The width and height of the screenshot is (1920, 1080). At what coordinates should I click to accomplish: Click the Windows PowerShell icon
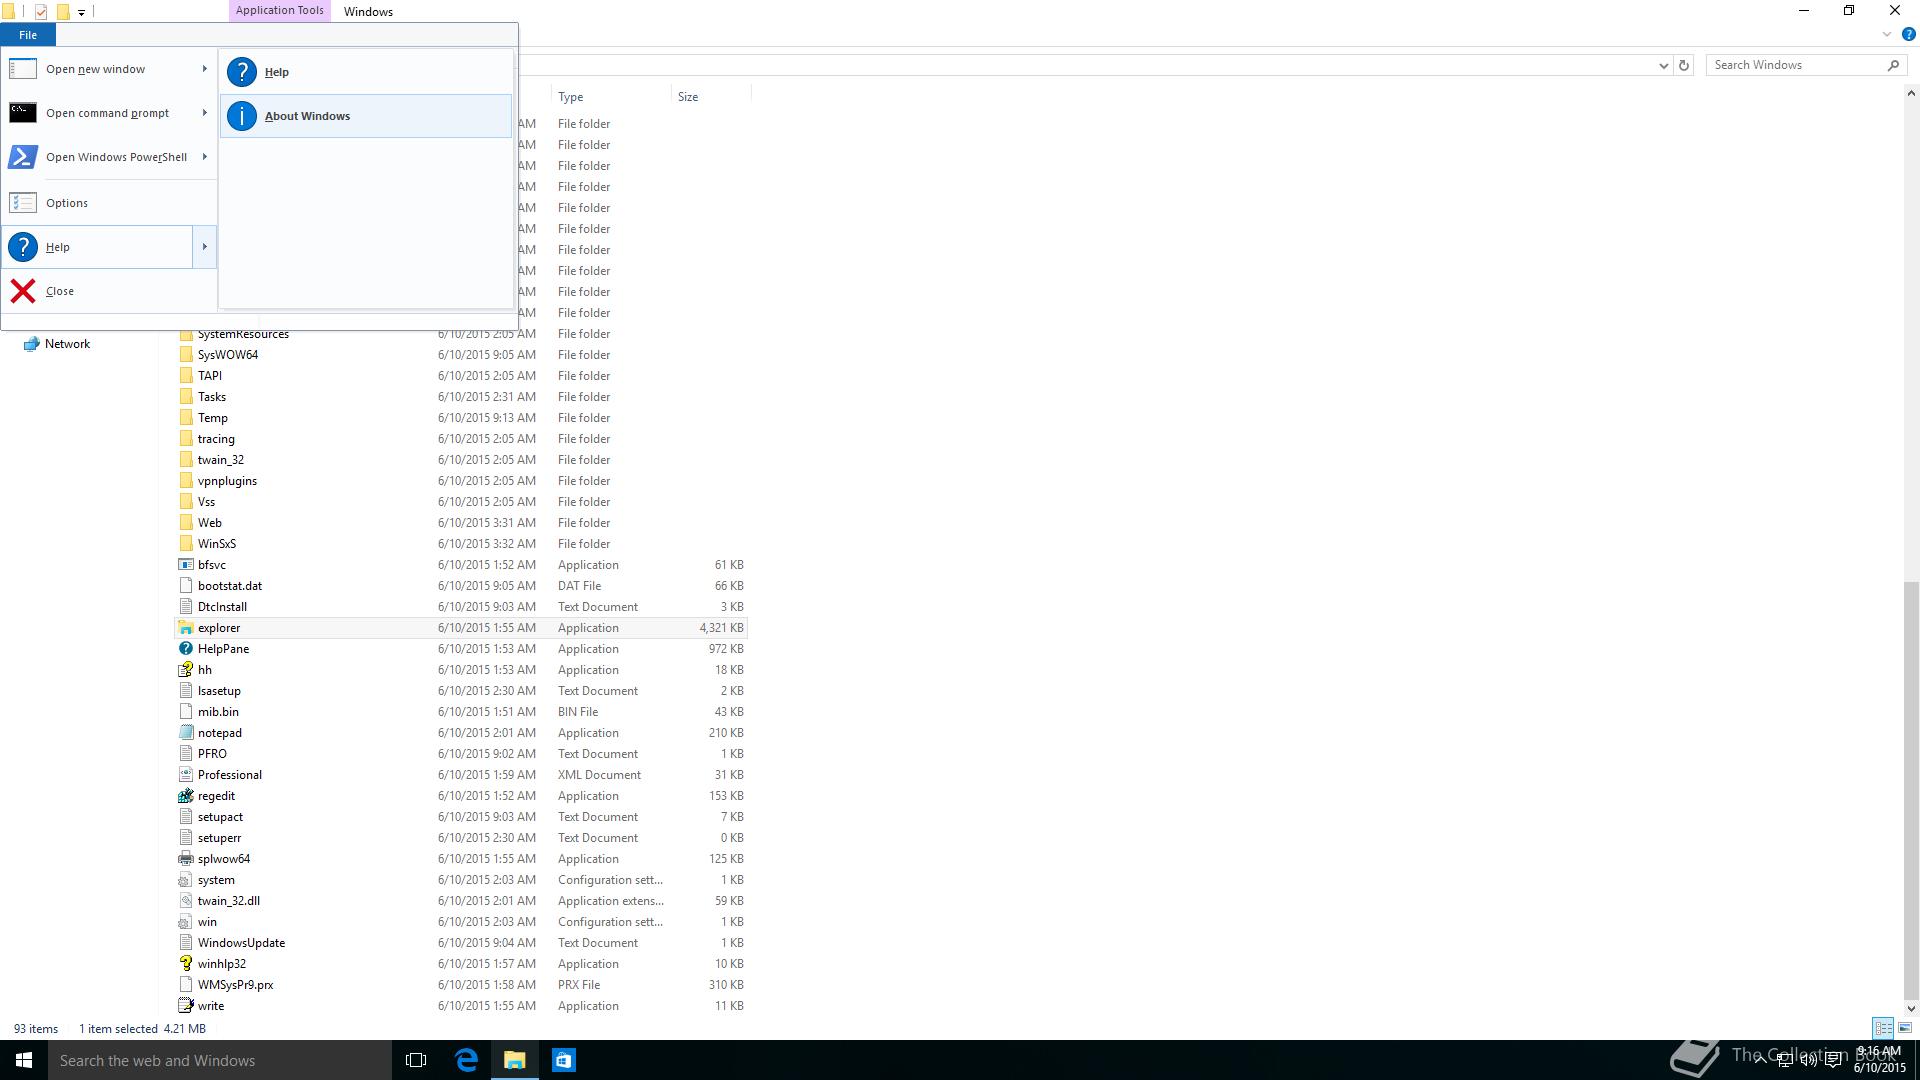coord(23,157)
